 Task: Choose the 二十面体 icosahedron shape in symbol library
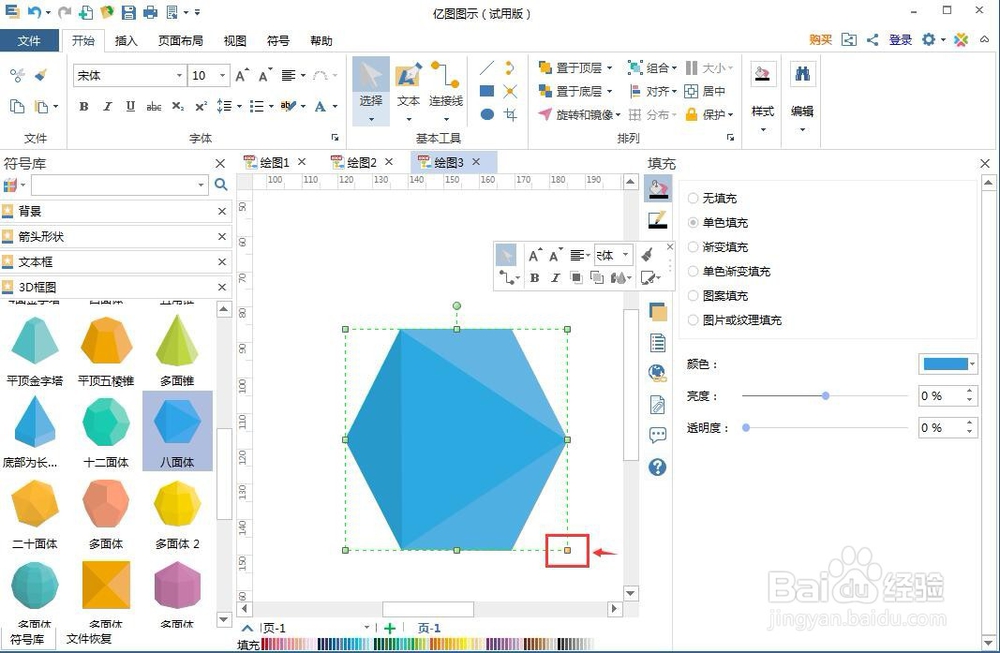tap(35, 505)
